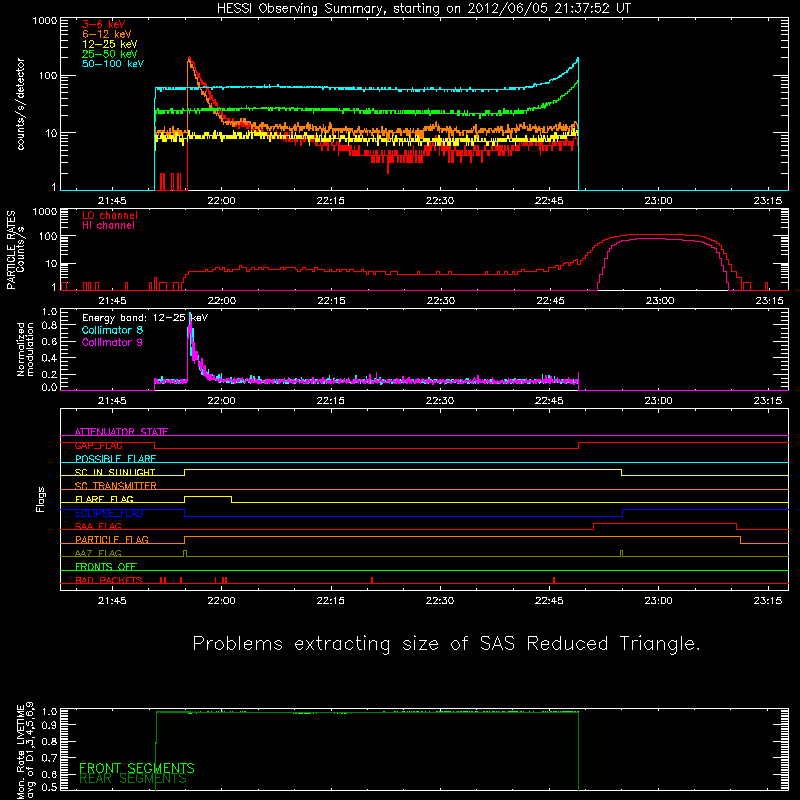This screenshot has width=800, height=800.
Task: Click the 0.9 tick on the livetime axis
Action: 49,724
